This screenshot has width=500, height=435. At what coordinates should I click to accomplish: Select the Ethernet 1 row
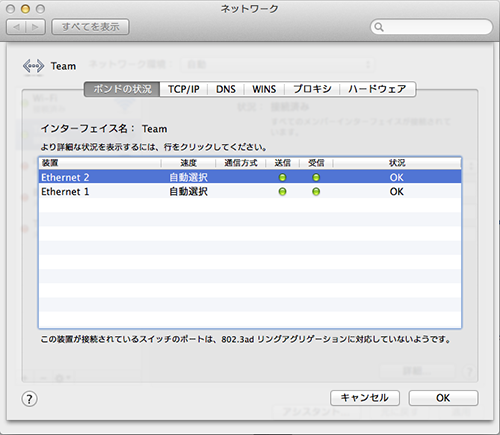coord(250,191)
